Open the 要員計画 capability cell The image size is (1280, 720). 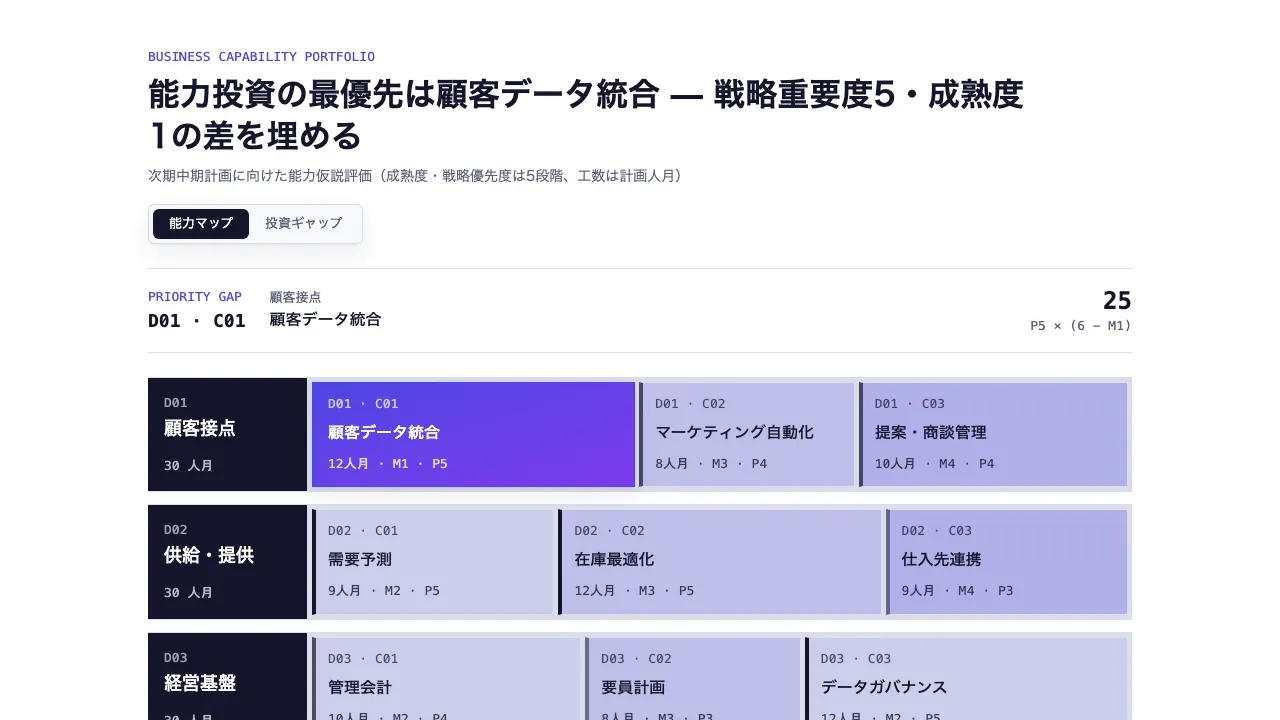tap(693, 679)
